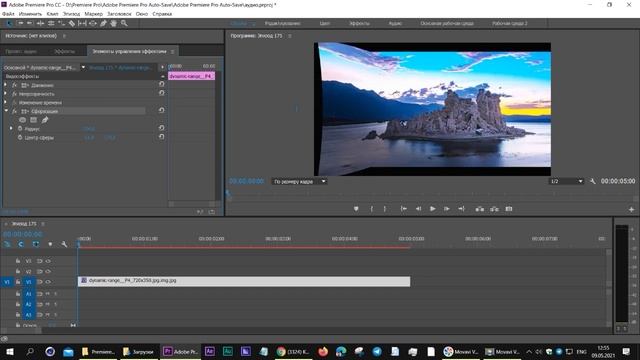Open Program monitor settings wrench
640x360 pixels.
[593, 181]
